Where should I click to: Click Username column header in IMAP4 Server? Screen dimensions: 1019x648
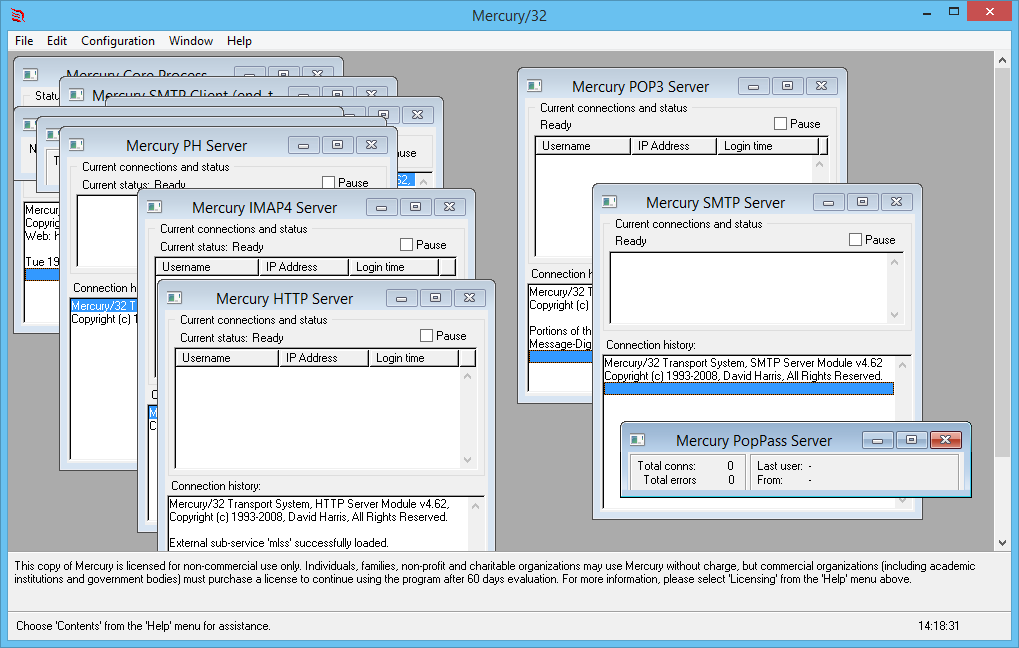pyautogui.click(x=207, y=267)
